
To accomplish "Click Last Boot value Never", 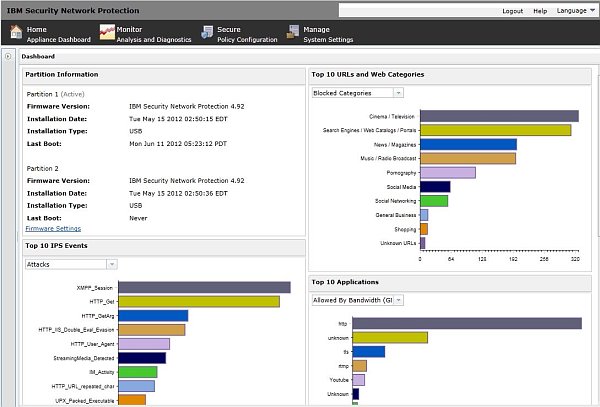I will 138,218.
